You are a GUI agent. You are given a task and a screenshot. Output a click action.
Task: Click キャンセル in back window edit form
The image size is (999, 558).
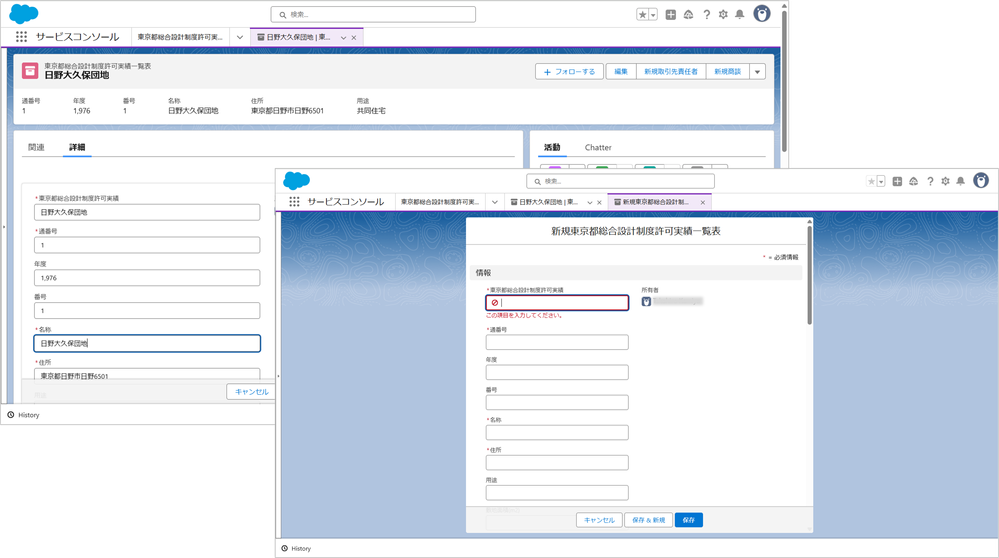tap(251, 392)
